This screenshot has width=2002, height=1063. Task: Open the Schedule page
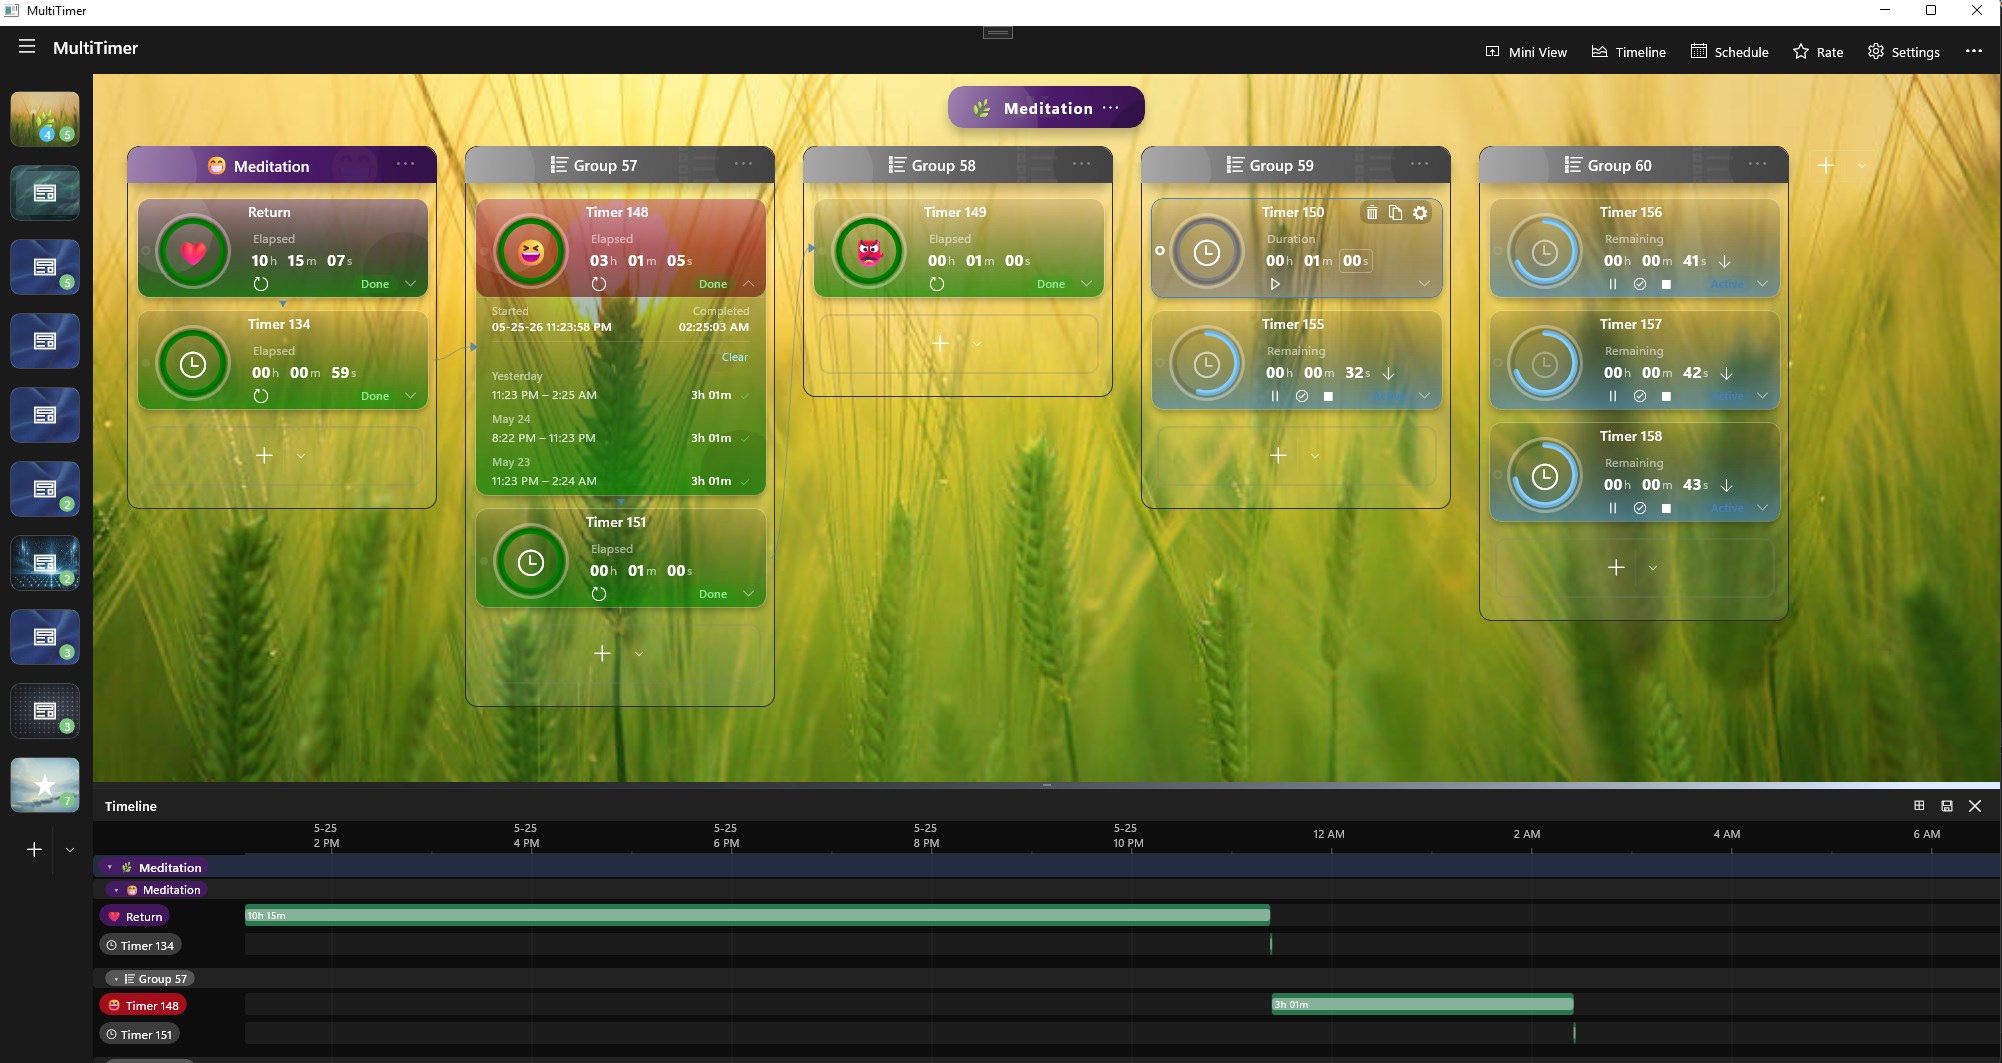(1730, 52)
